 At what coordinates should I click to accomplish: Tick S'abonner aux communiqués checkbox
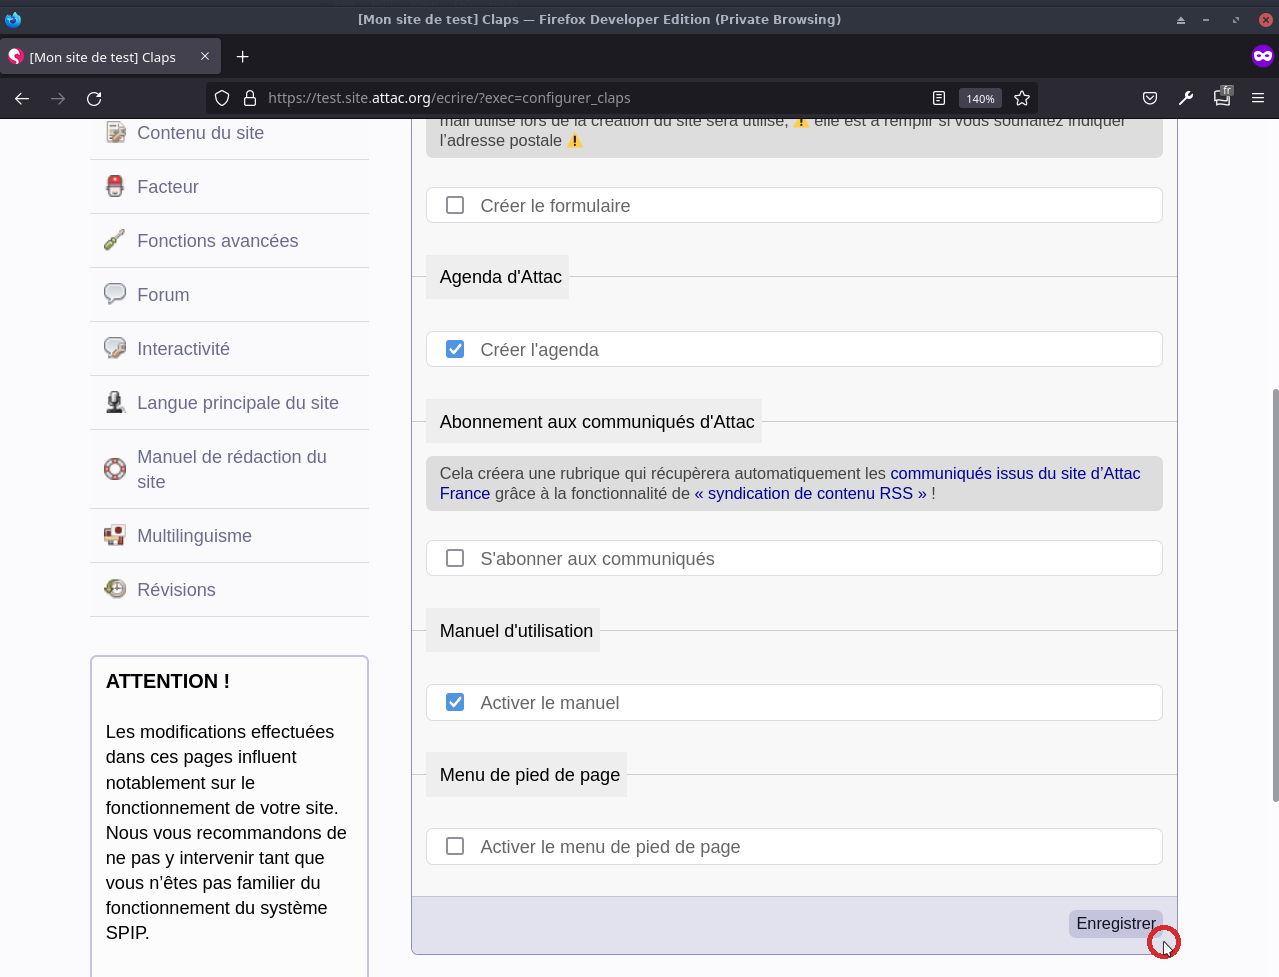(x=455, y=558)
